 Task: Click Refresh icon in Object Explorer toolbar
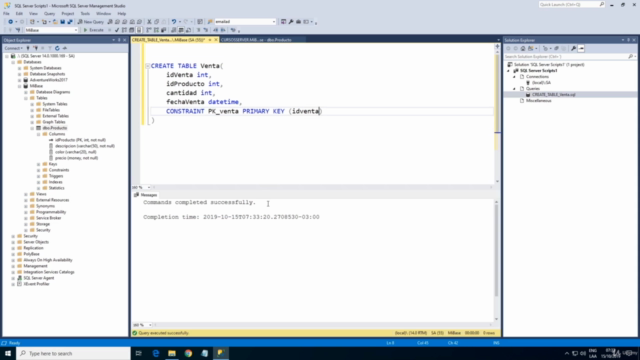coord(57,48)
